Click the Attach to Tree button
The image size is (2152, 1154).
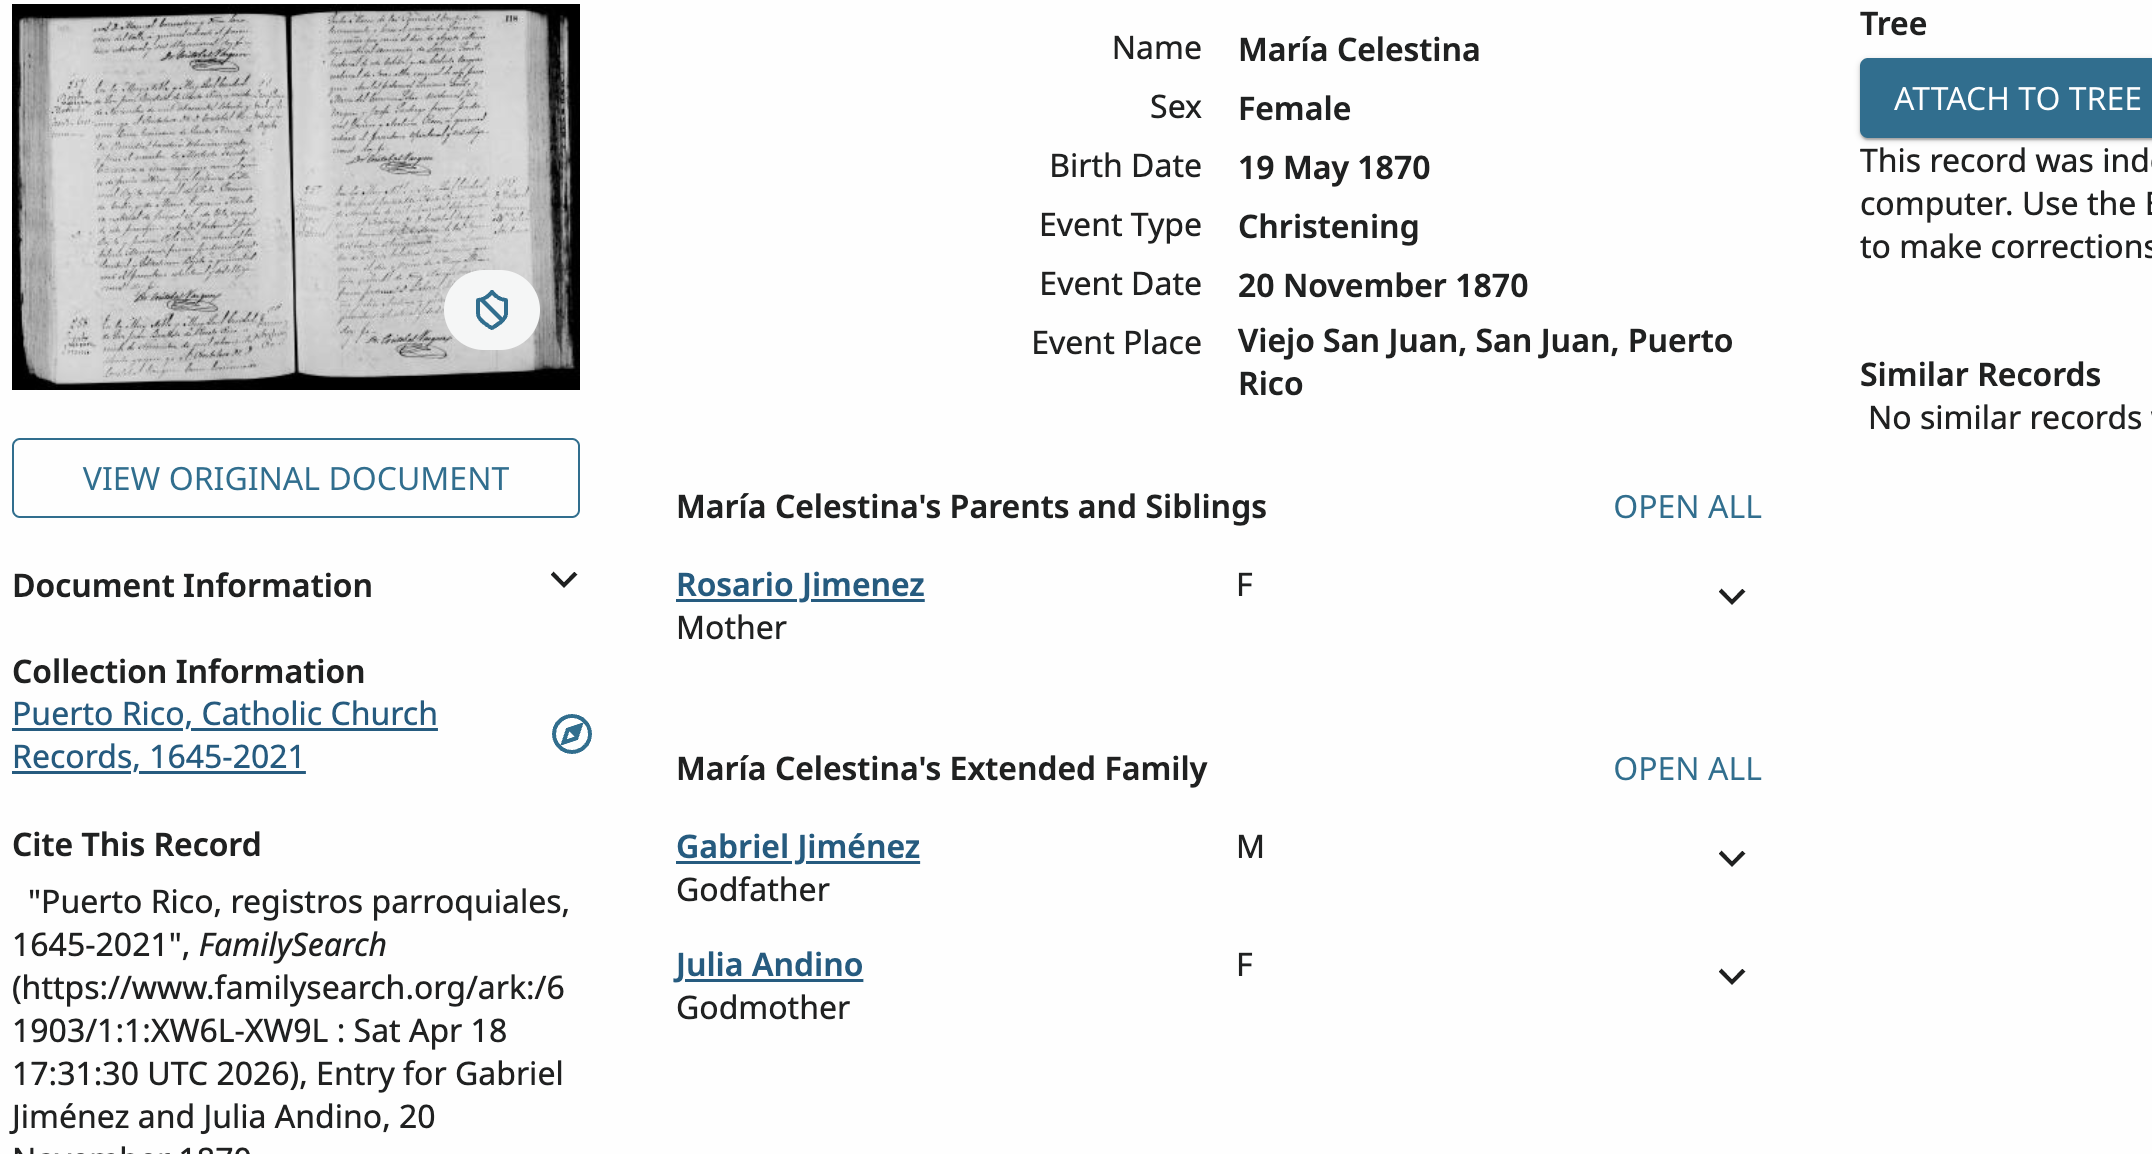(2006, 98)
